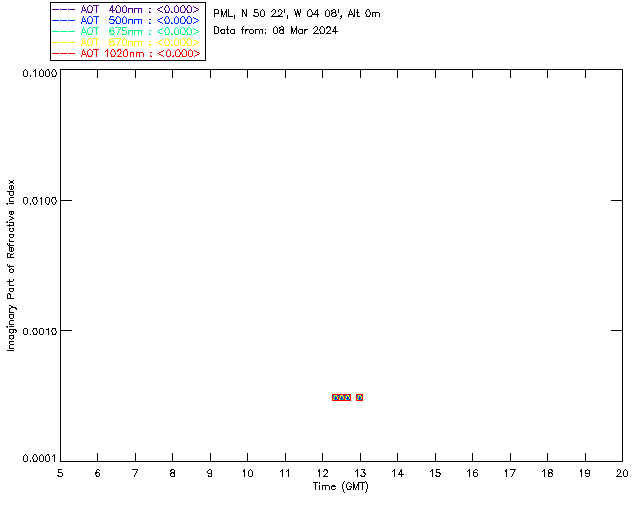Click the x-axis tick label 16

click(x=472, y=473)
